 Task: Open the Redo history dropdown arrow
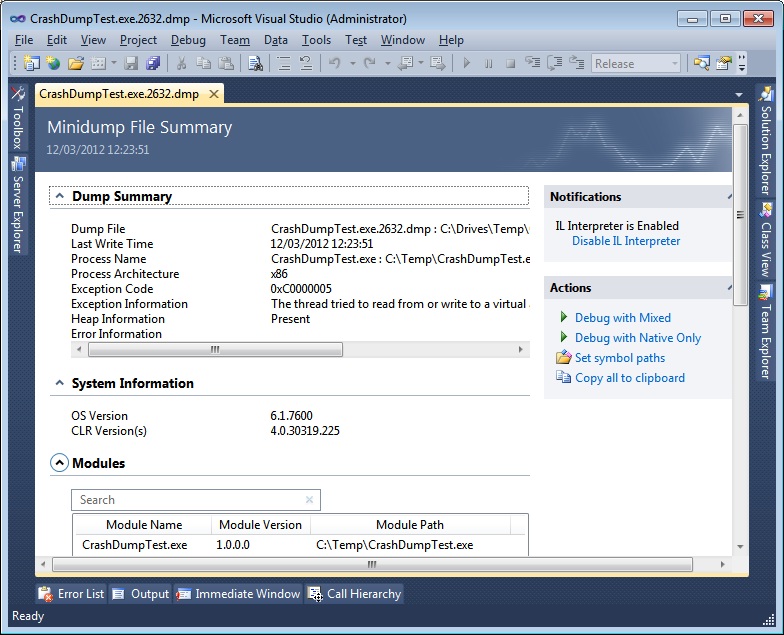tap(388, 64)
